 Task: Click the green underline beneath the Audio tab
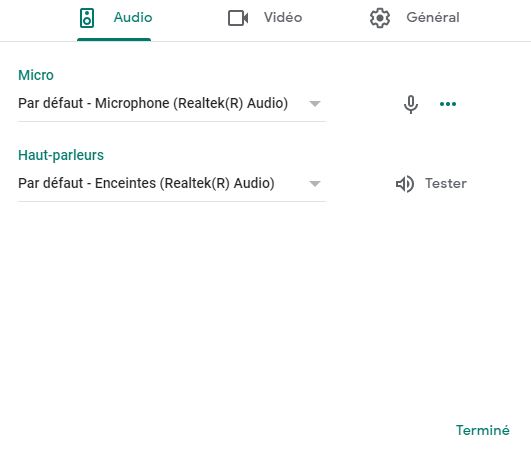[x=114, y=40]
